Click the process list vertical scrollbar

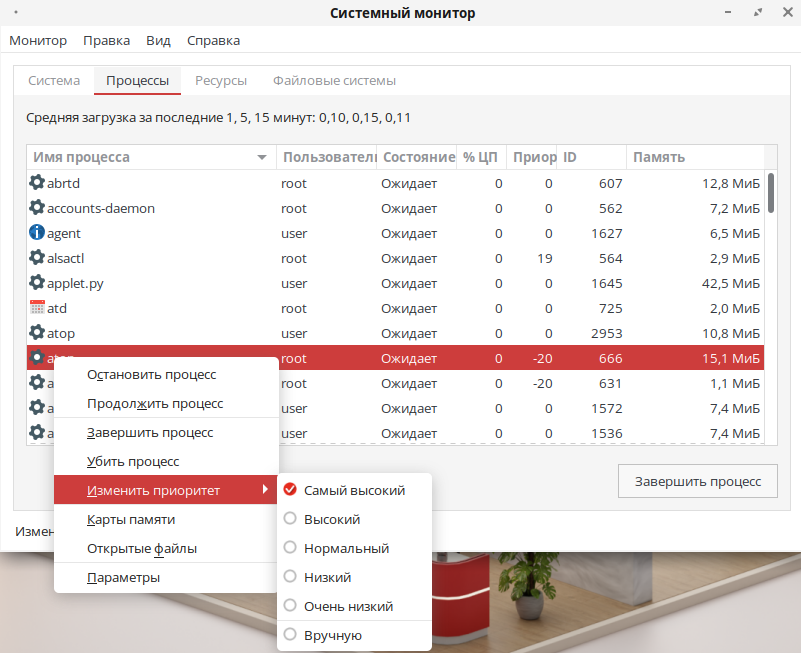(x=771, y=192)
